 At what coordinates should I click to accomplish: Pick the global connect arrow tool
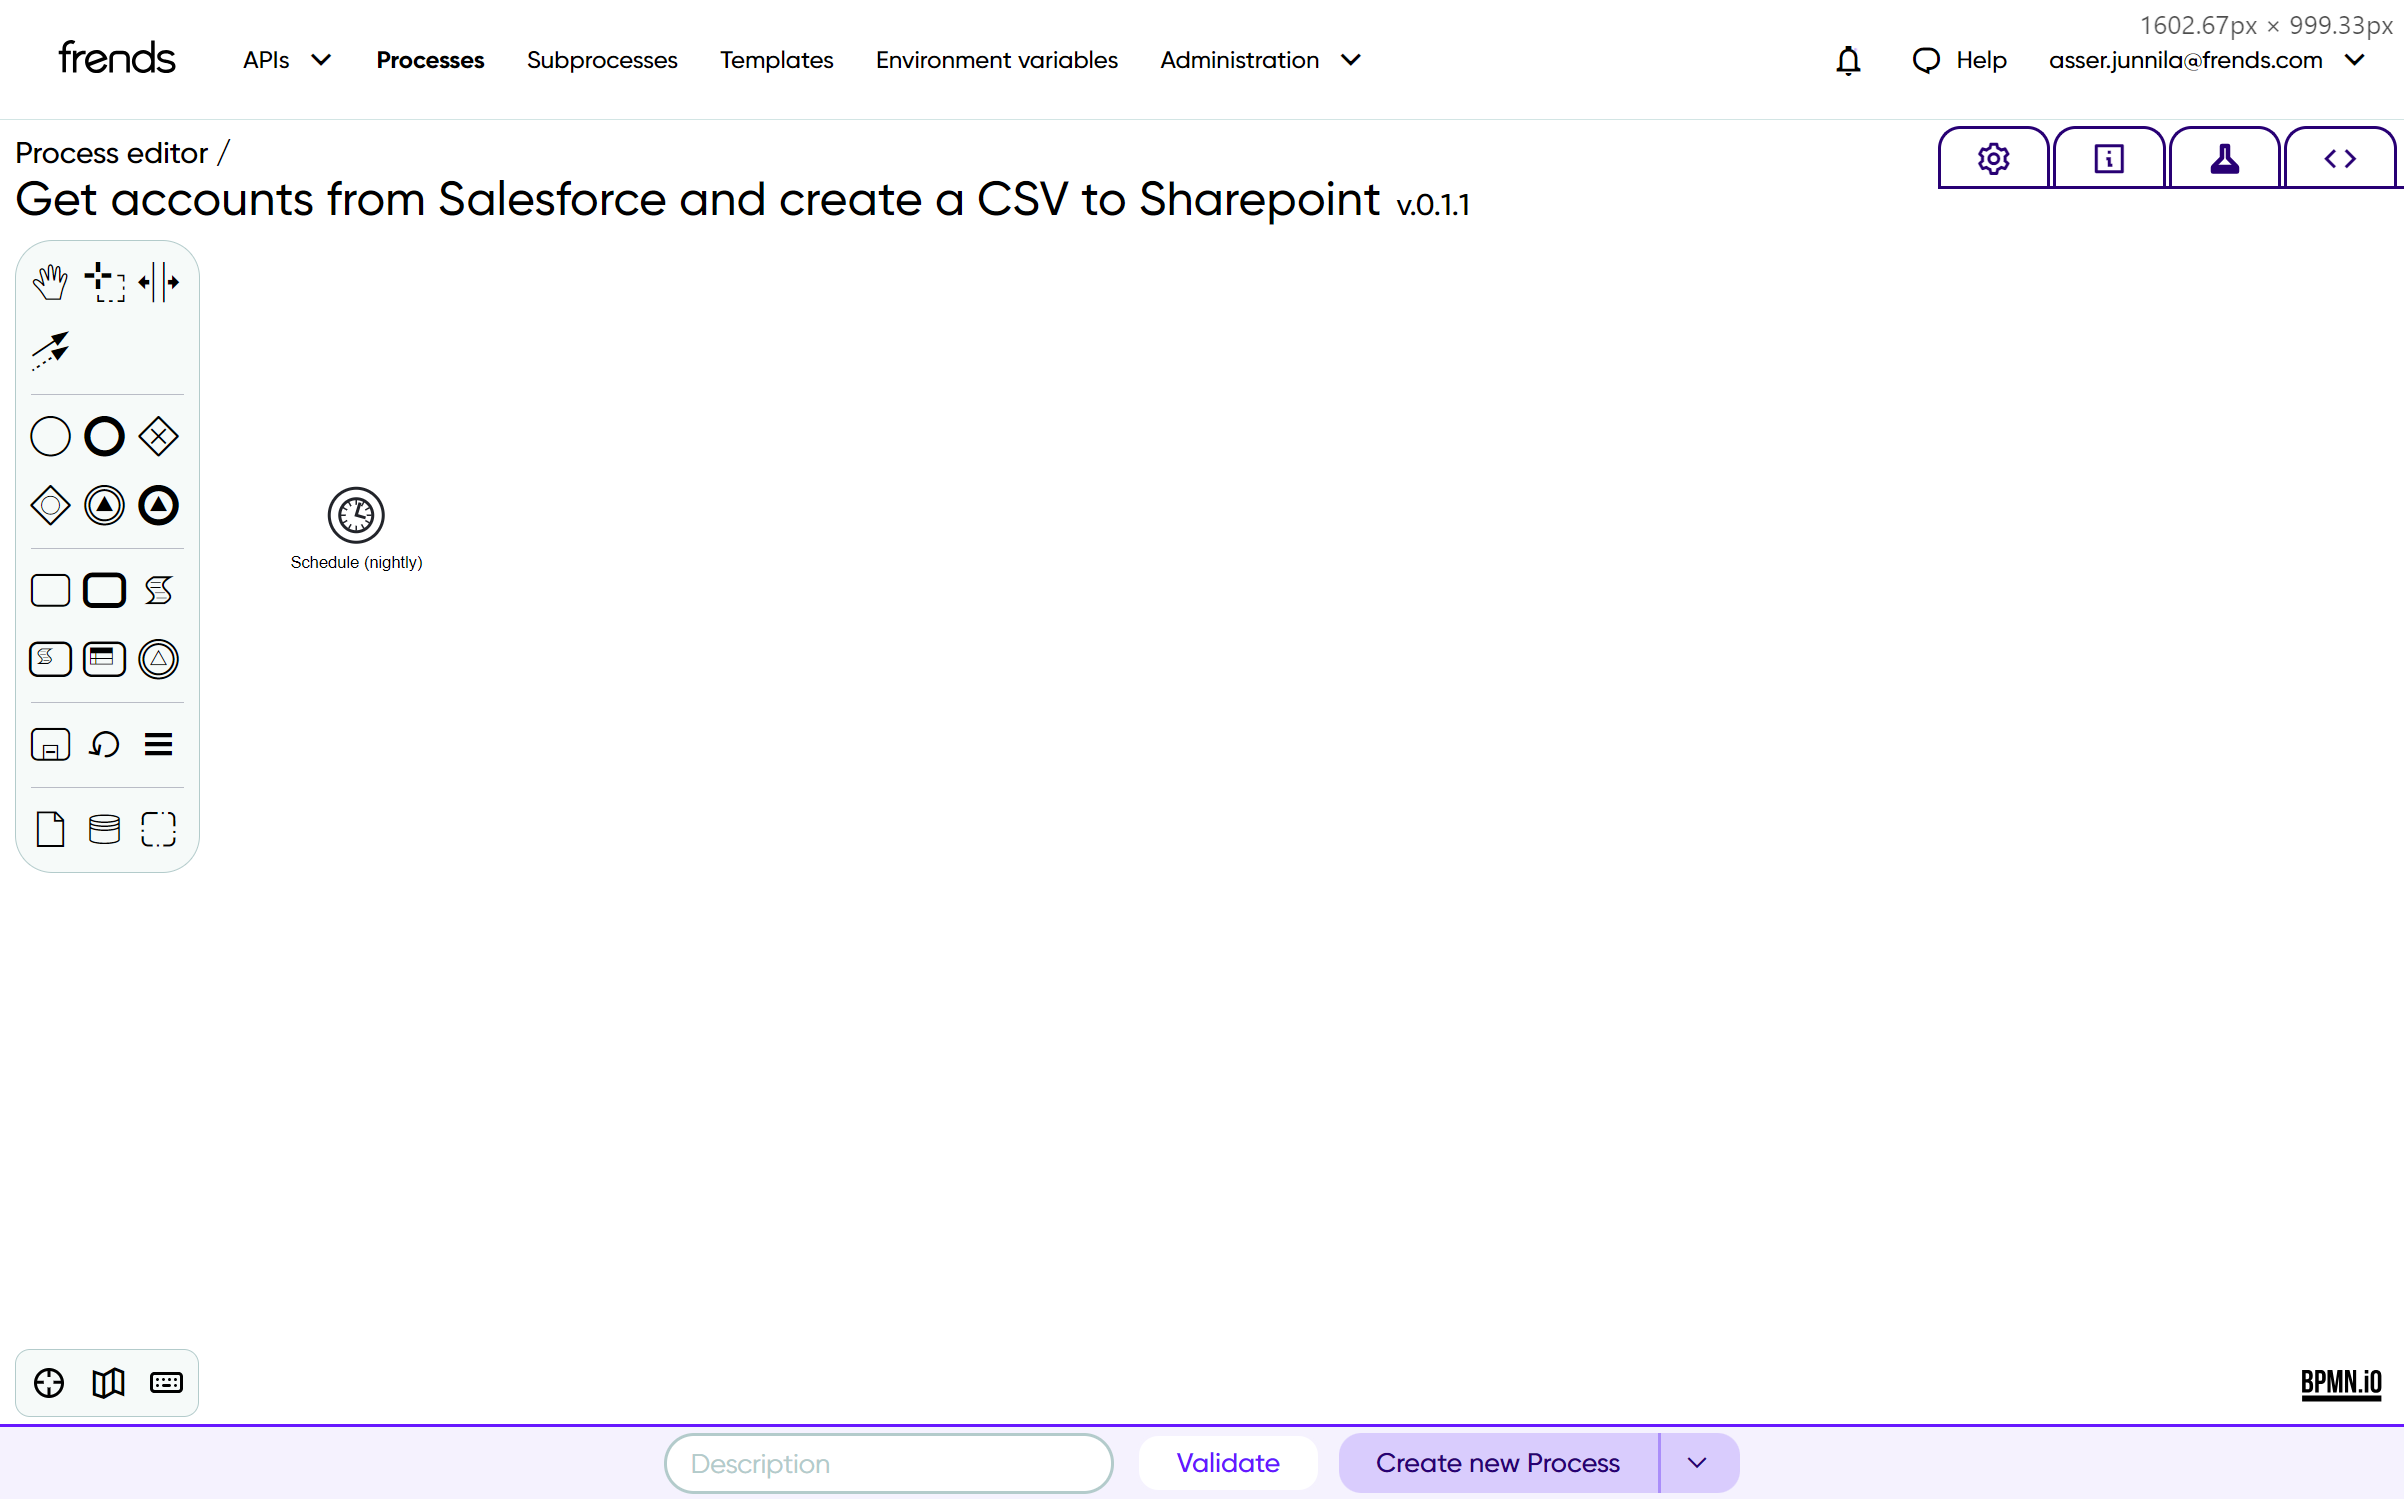pyautogui.click(x=50, y=350)
